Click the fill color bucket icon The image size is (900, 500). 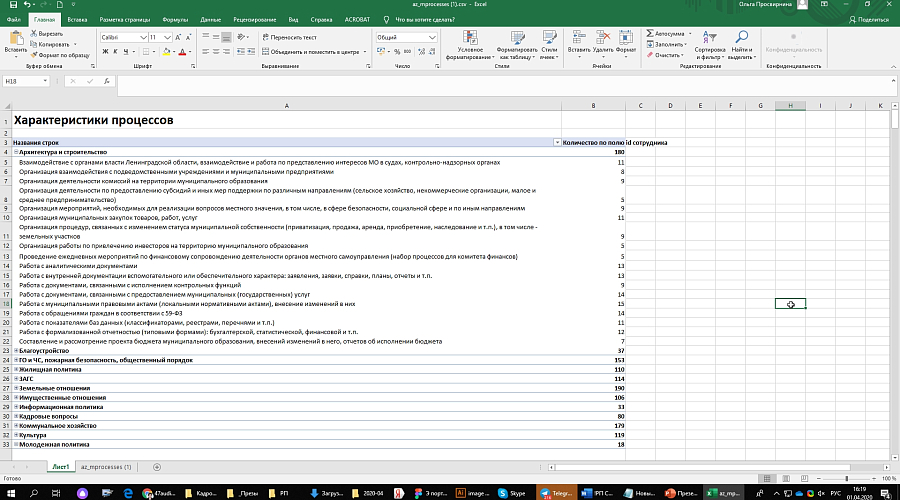[166, 52]
